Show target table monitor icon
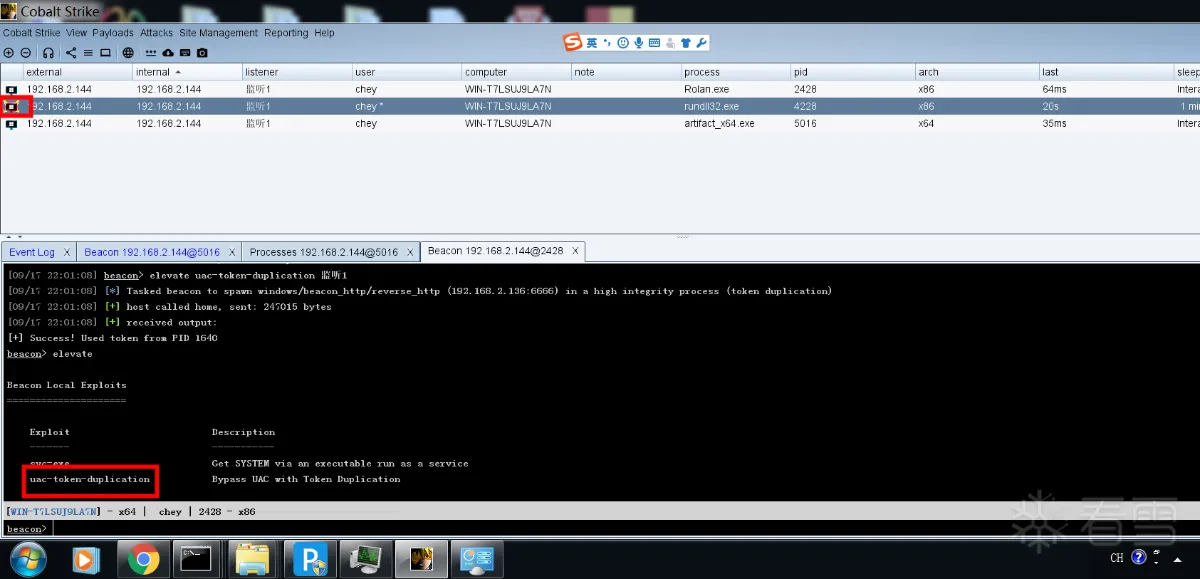The width and height of the screenshot is (1200, 579). tap(105, 53)
